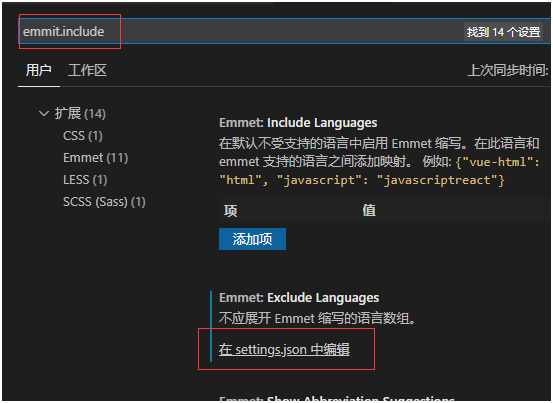Select the Emmet: Show Abbreviation Suggestions setting
Viewport: 553px width, 403px height.
point(336,398)
